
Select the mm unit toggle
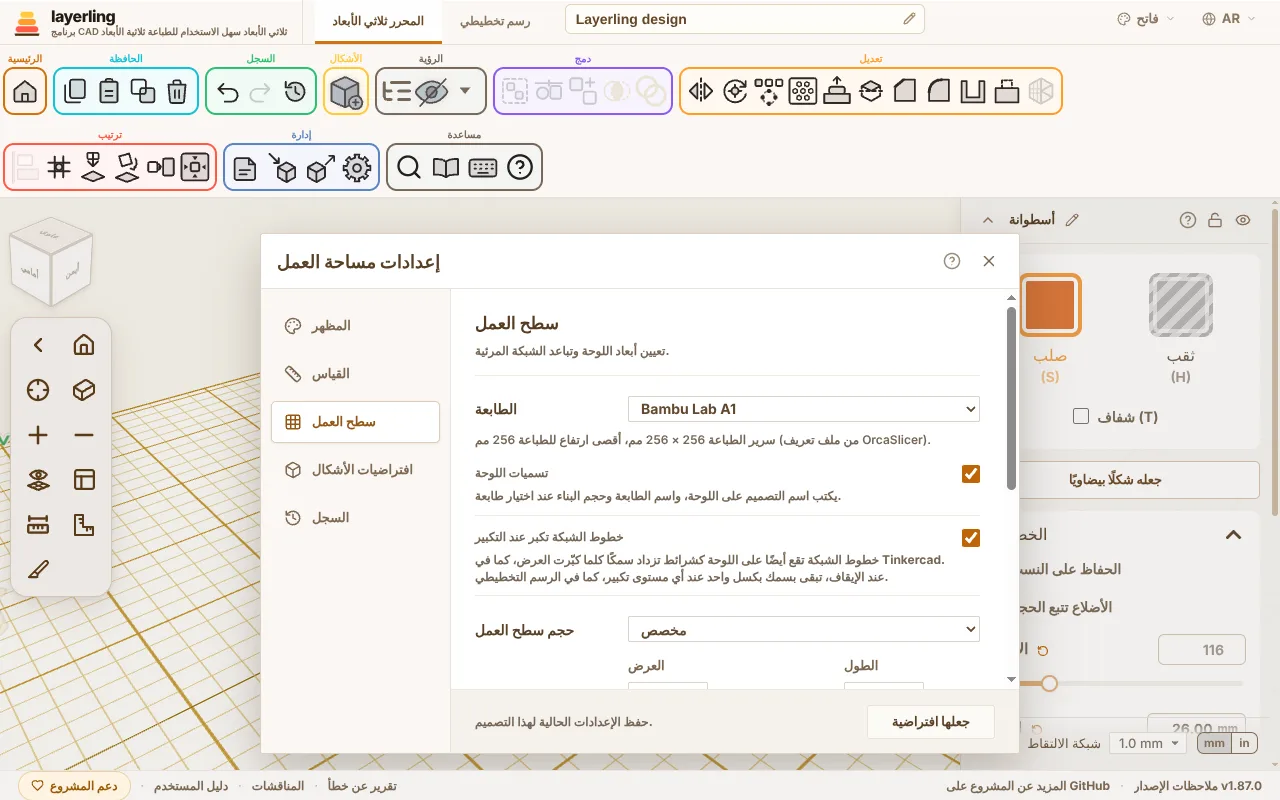click(1214, 743)
